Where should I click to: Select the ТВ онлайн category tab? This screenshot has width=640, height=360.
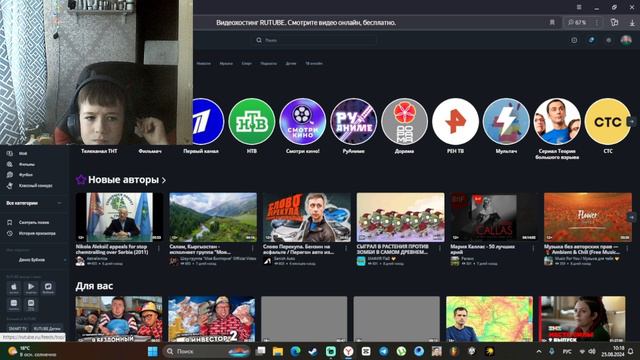click(314, 63)
